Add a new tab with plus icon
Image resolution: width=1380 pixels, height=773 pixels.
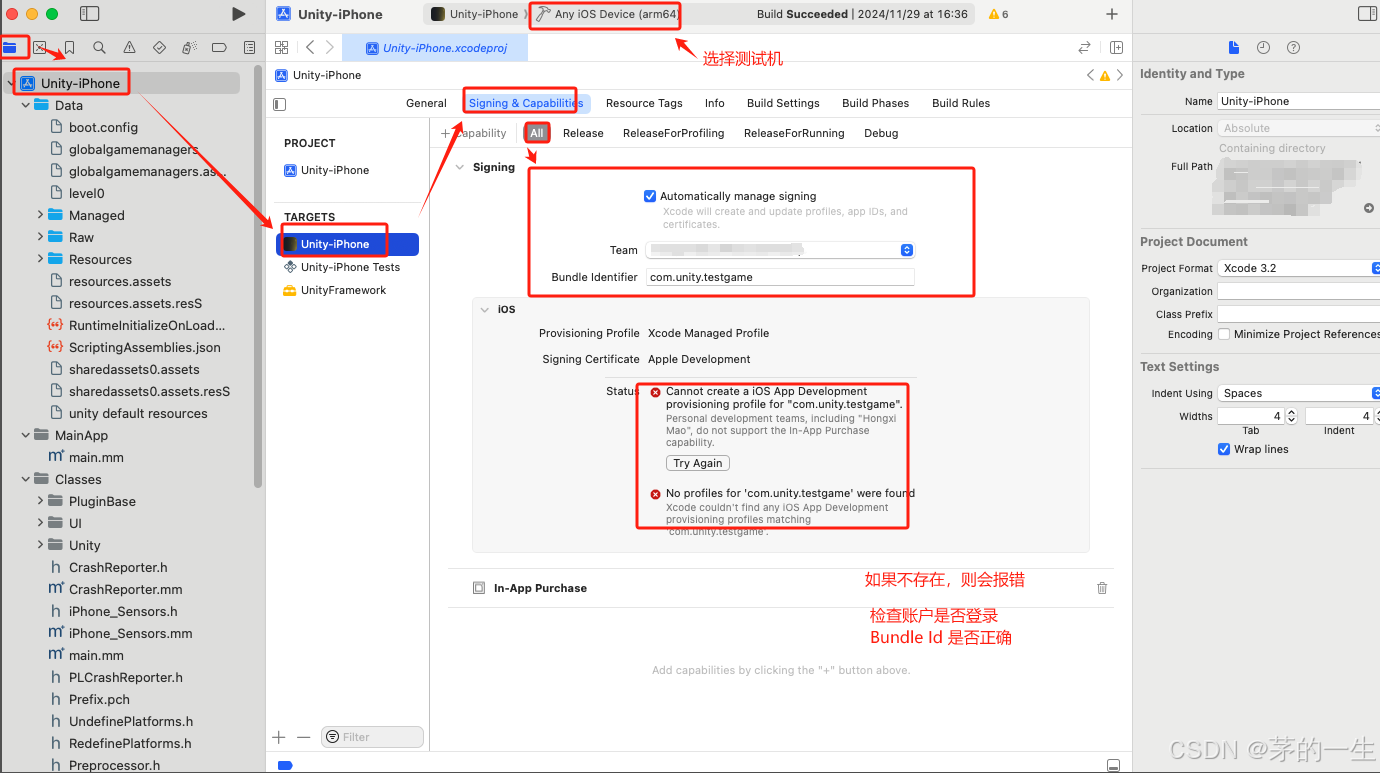(x=1112, y=14)
